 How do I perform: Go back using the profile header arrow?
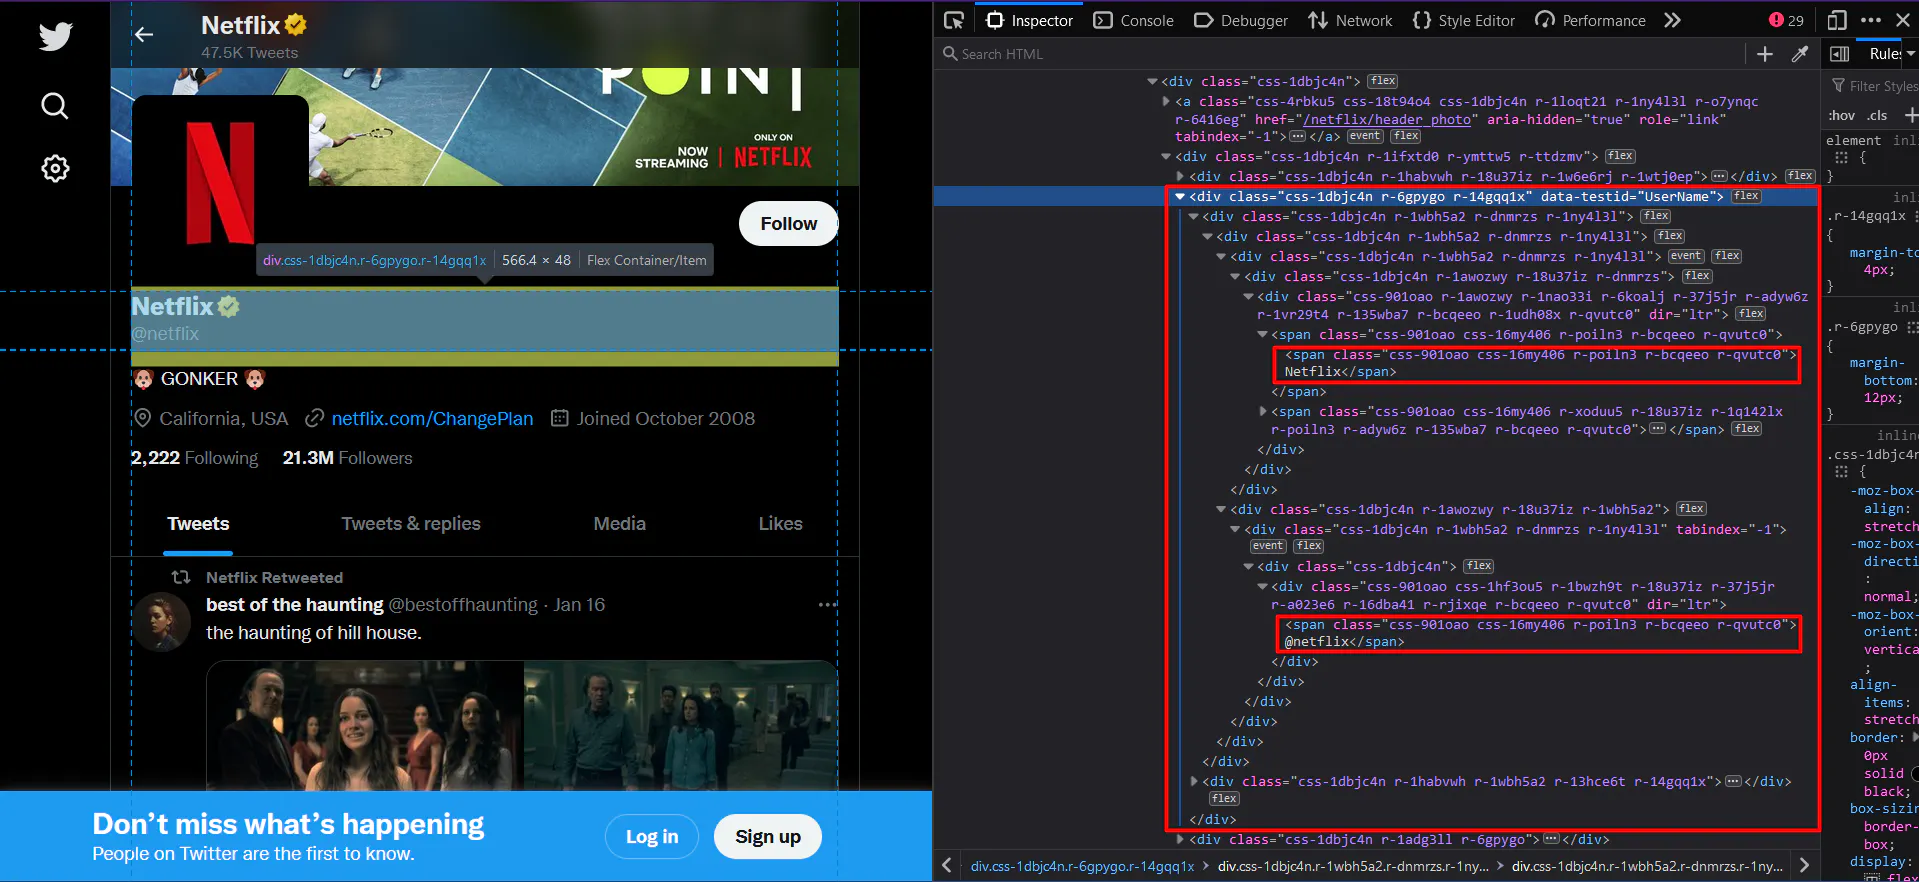click(x=144, y=34)
